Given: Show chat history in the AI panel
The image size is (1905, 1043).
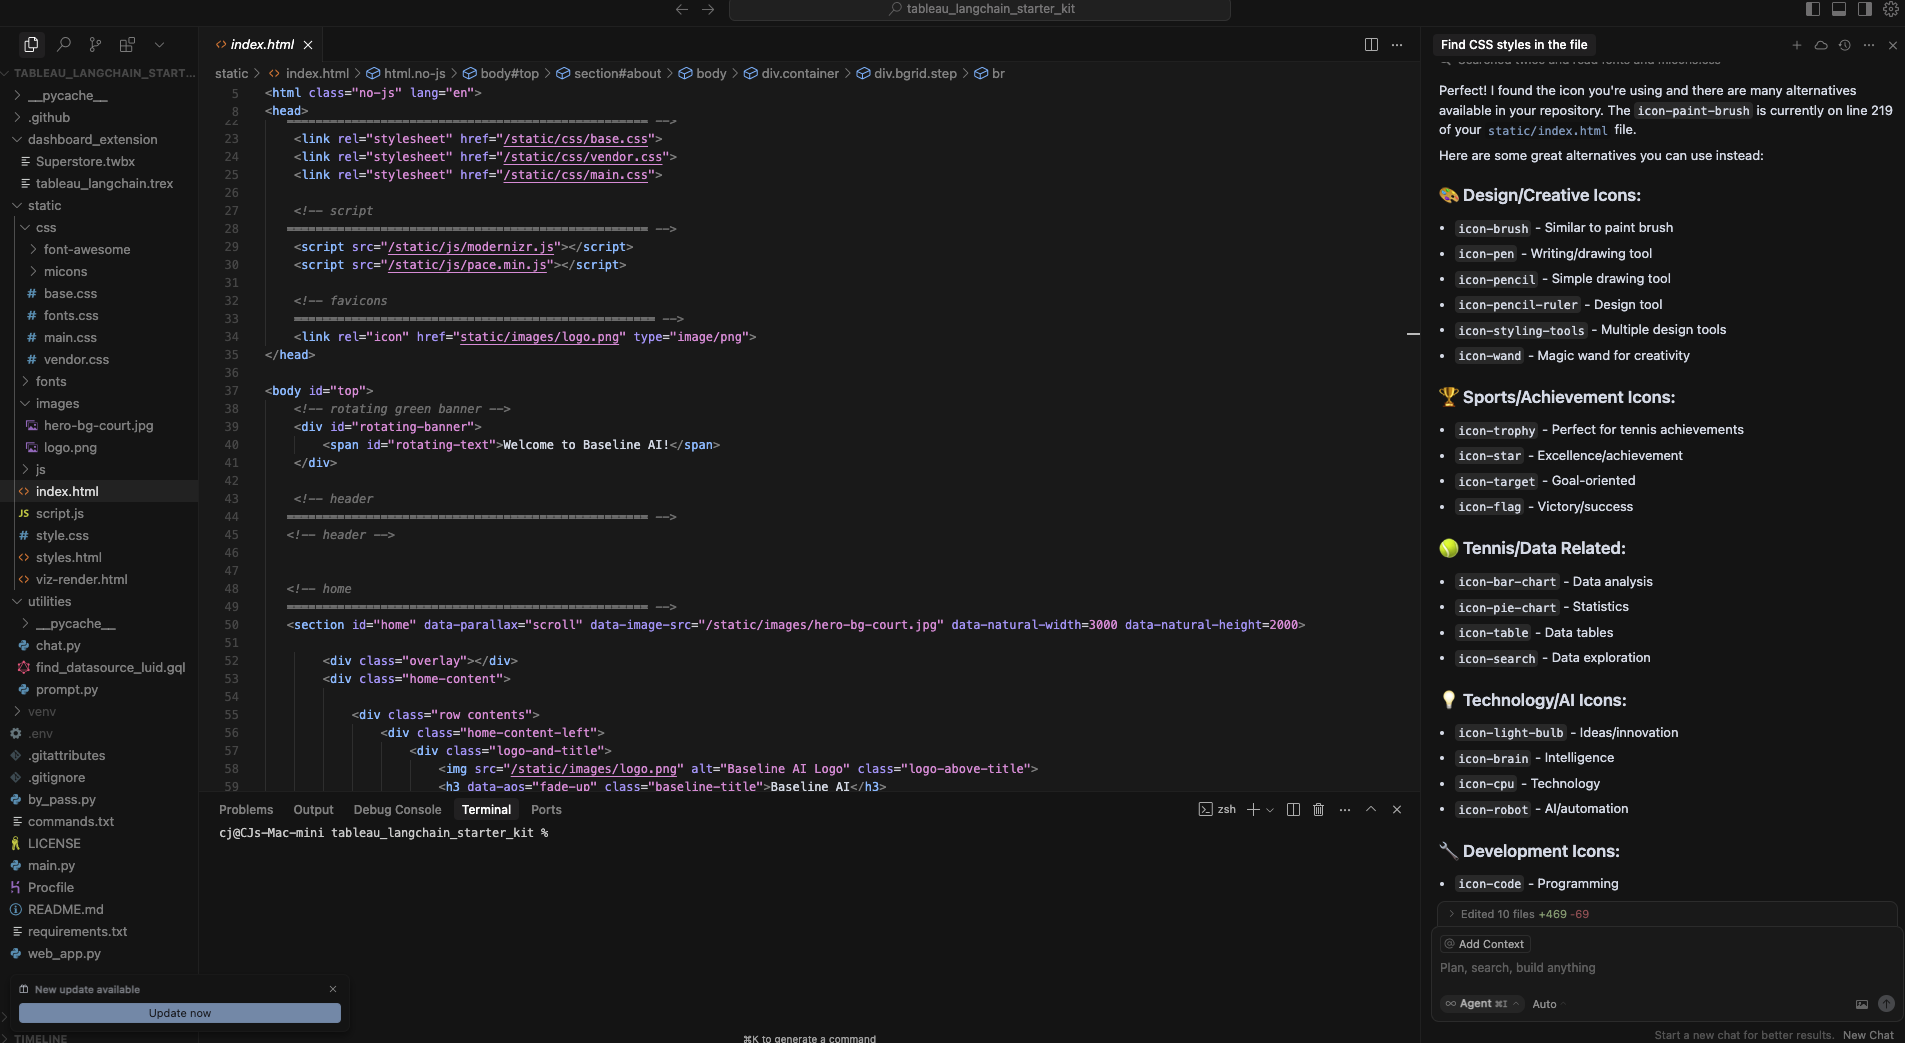Looking at the screenshot, I should tap(1845, 45).
